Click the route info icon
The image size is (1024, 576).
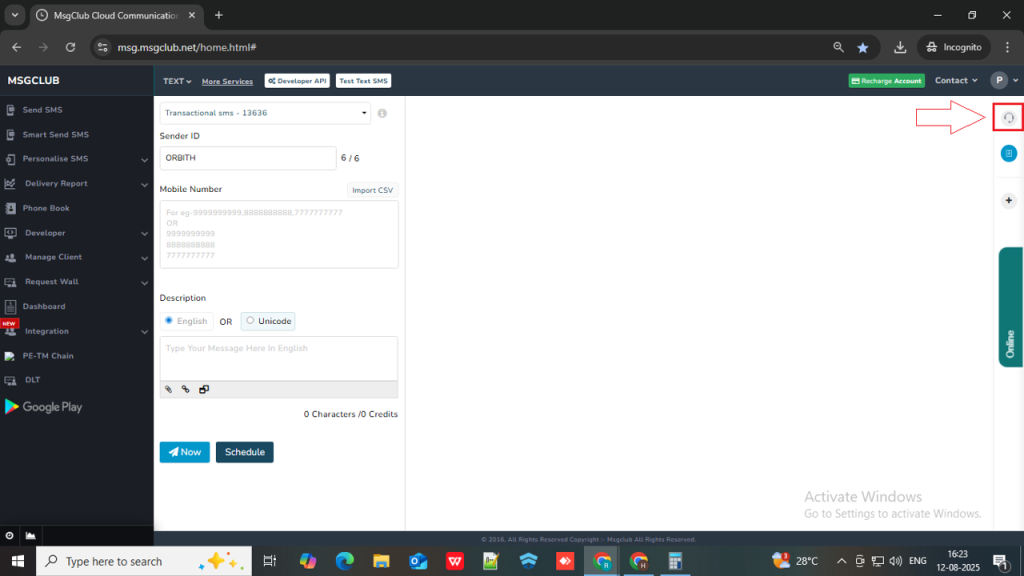click(x=383, y=114)
